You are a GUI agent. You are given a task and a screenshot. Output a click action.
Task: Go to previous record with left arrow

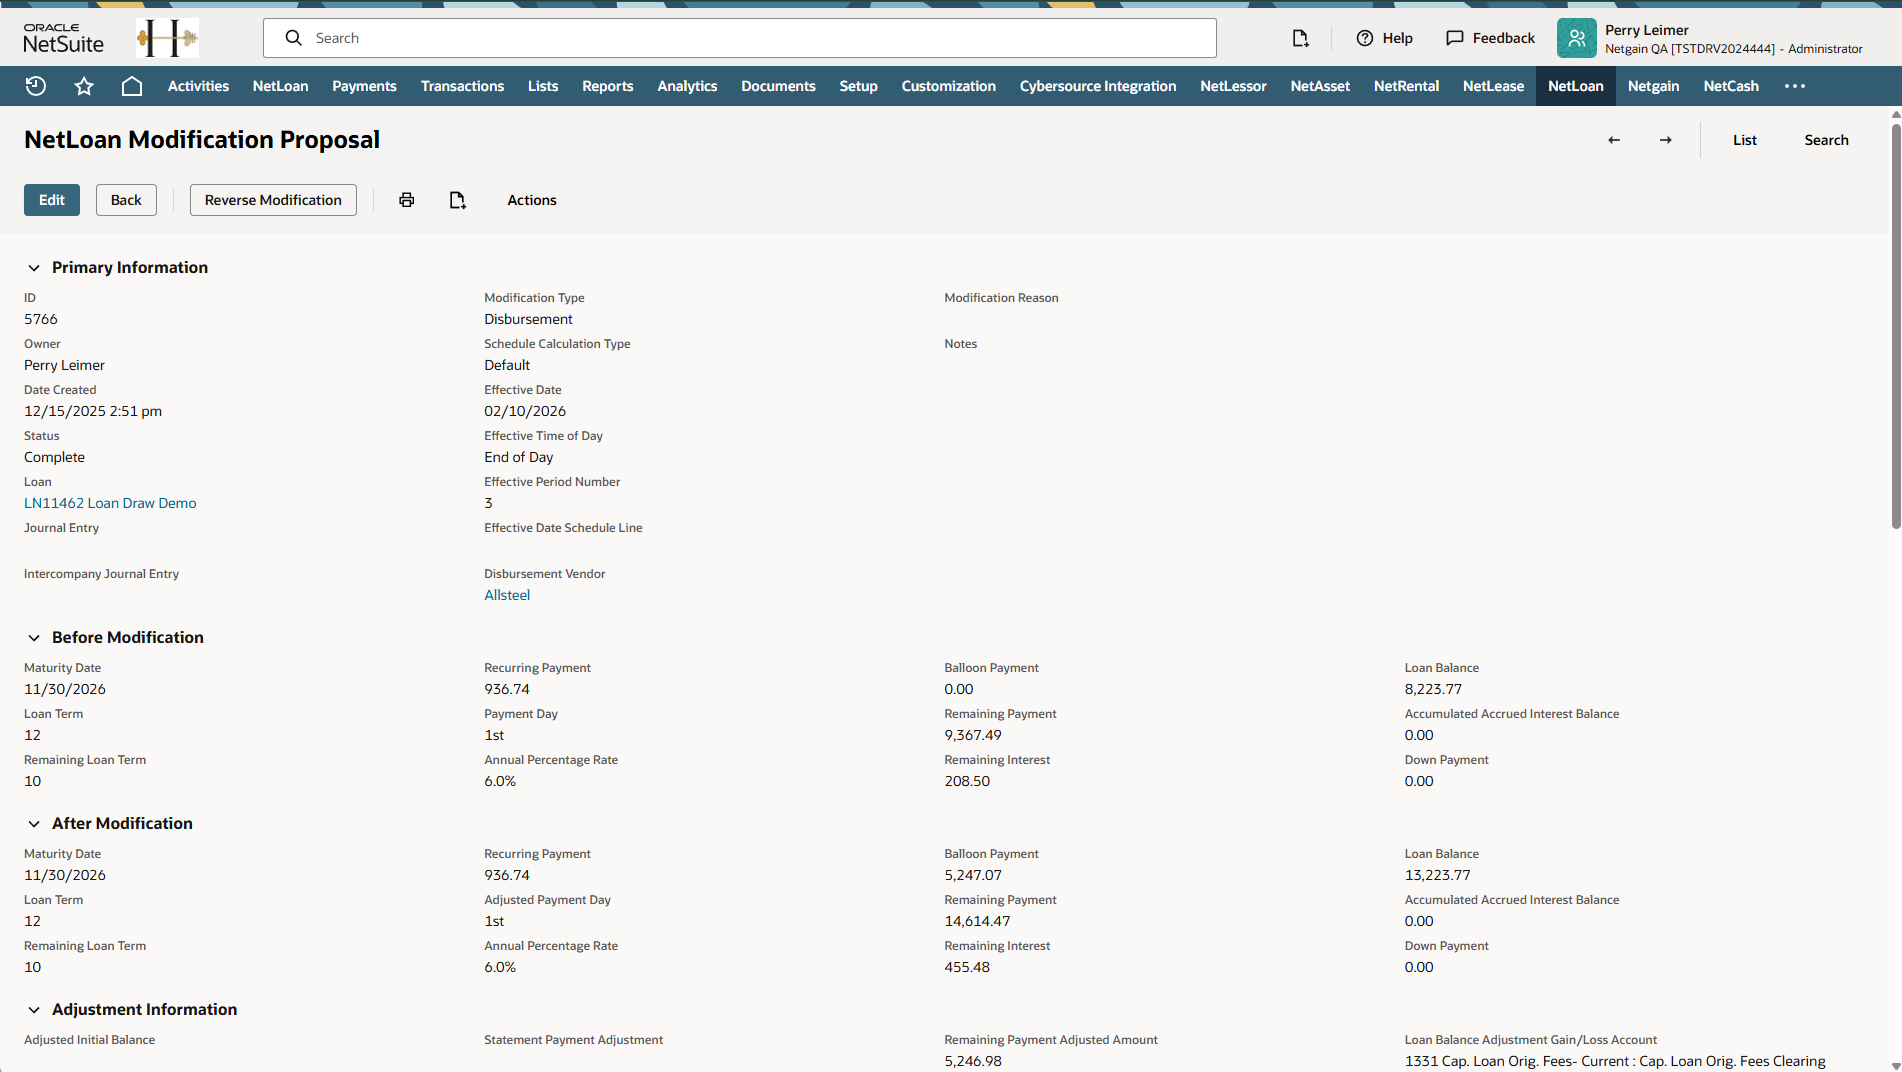click(x=1614, y=140)
